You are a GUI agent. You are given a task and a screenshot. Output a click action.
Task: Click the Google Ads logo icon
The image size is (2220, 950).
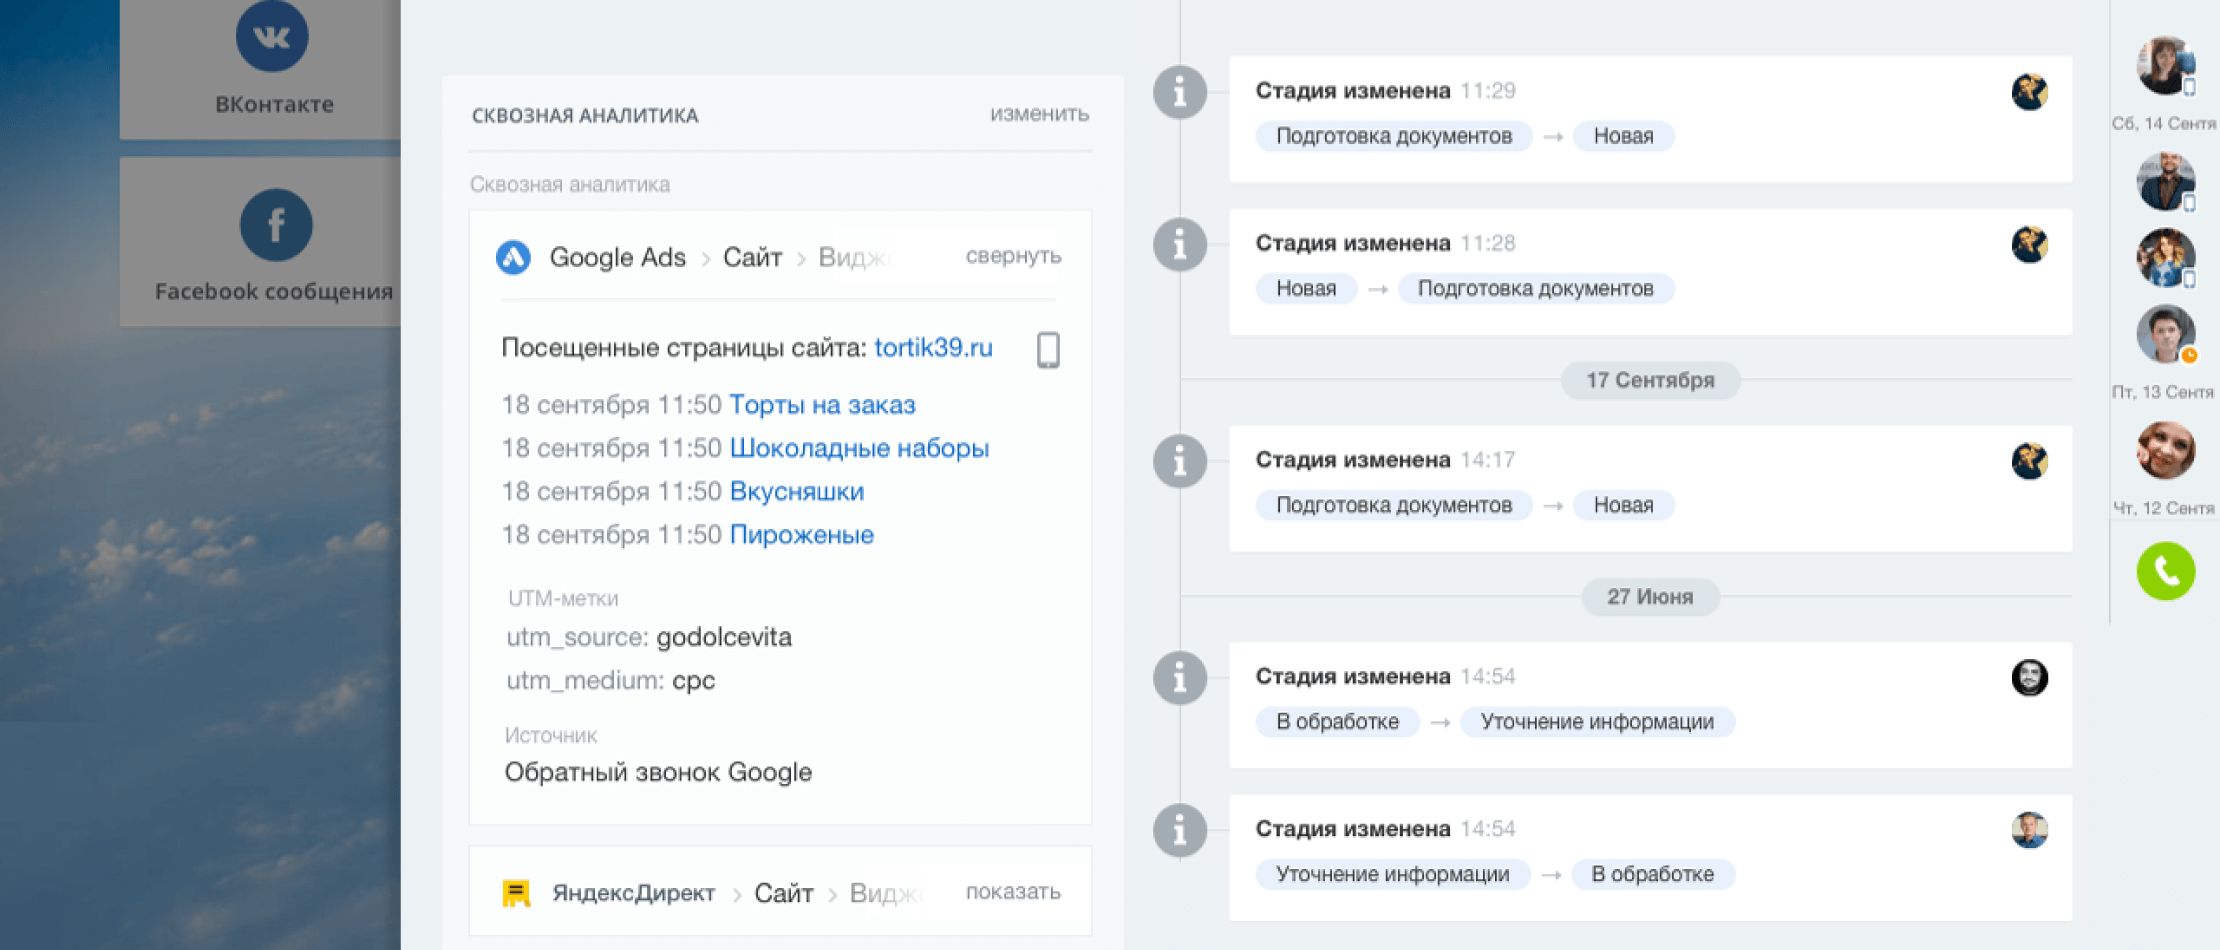[x=514, y=258]
